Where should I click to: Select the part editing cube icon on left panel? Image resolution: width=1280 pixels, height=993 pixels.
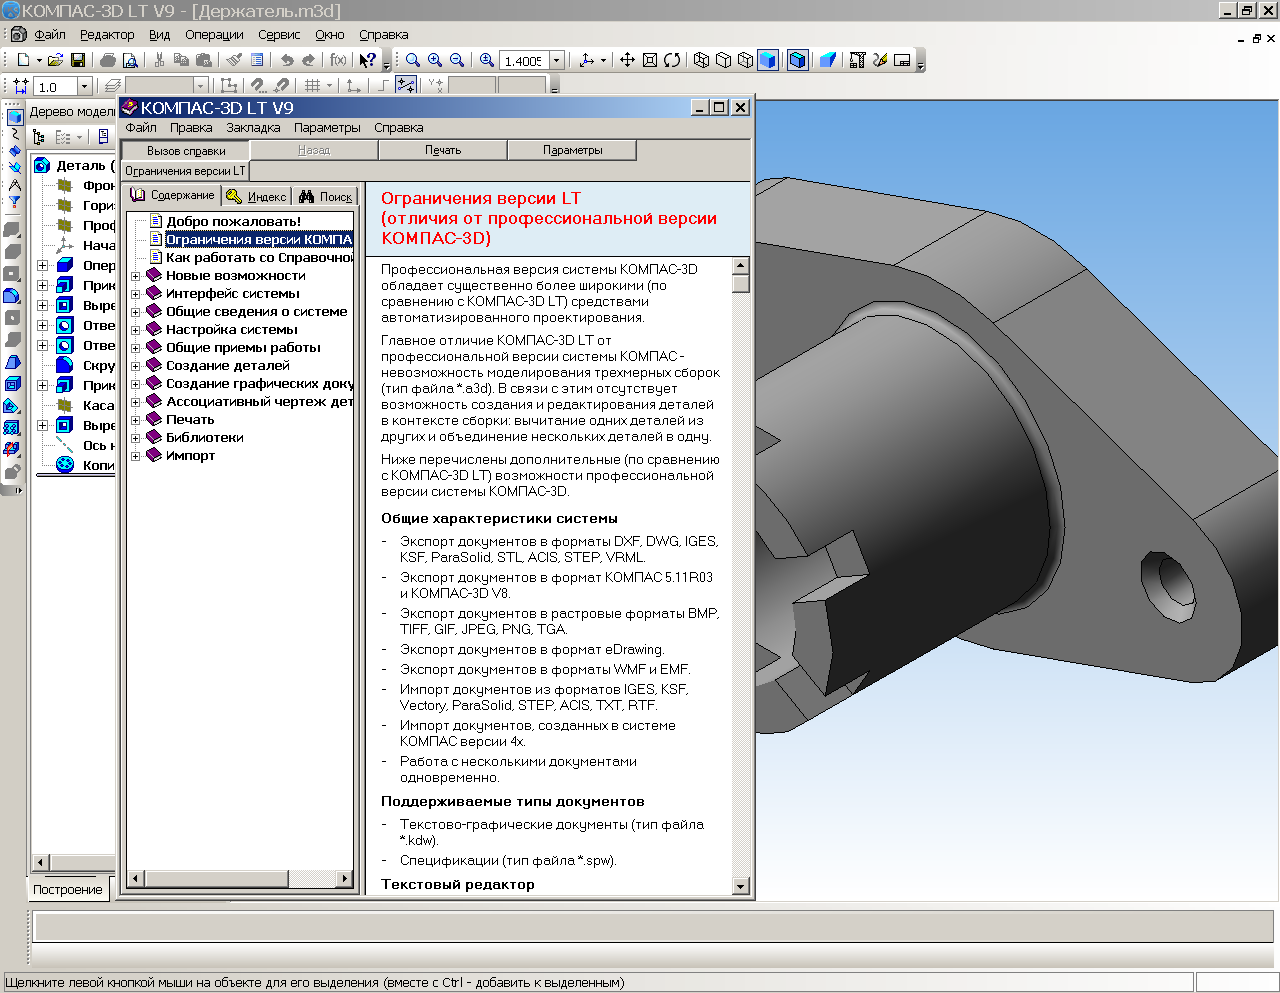15,117
